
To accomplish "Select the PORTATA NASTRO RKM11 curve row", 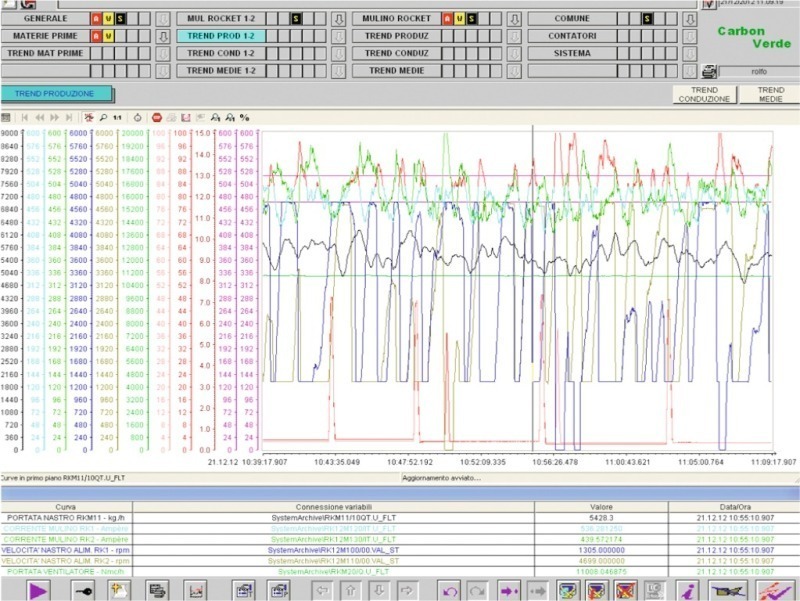I will click(x=65, y=518).
